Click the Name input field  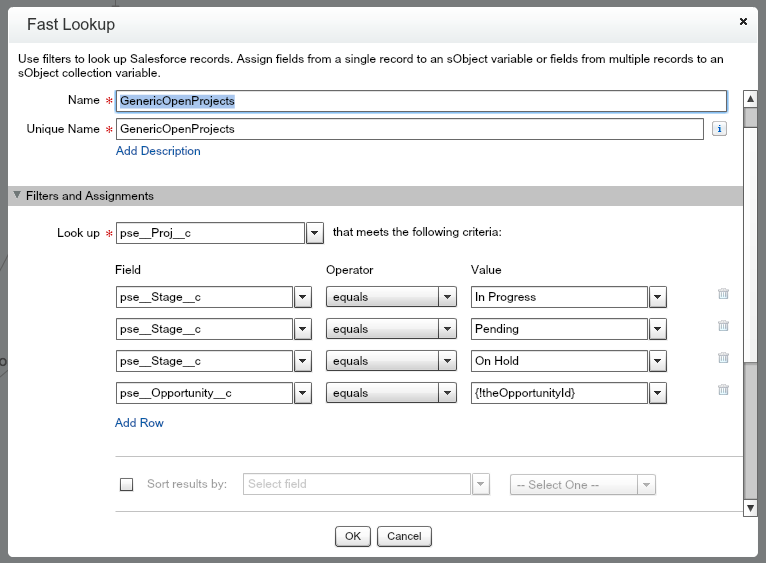420,101
